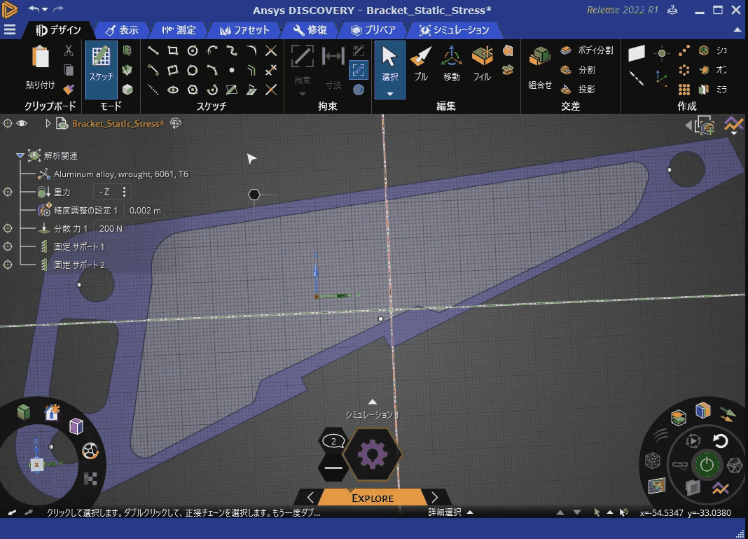The image size is (748, 539).
Task: Click the Split Body (ボディ分割) button
Action: click(x=587, y=50)
